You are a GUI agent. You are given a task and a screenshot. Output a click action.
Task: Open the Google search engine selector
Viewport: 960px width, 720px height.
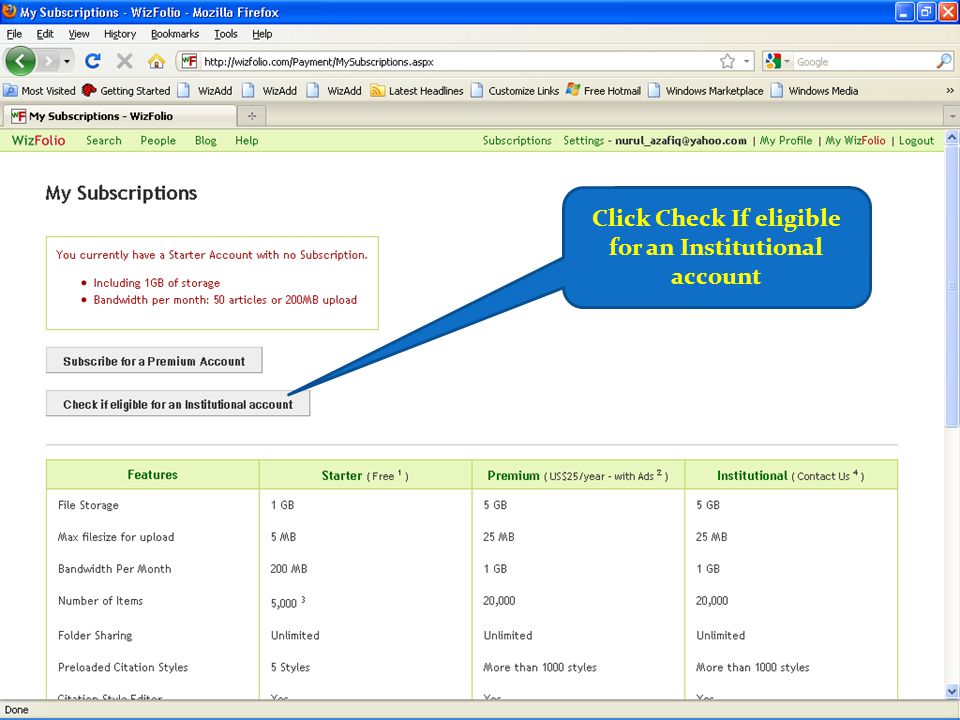pyautogui.click(x=777, y=61)
